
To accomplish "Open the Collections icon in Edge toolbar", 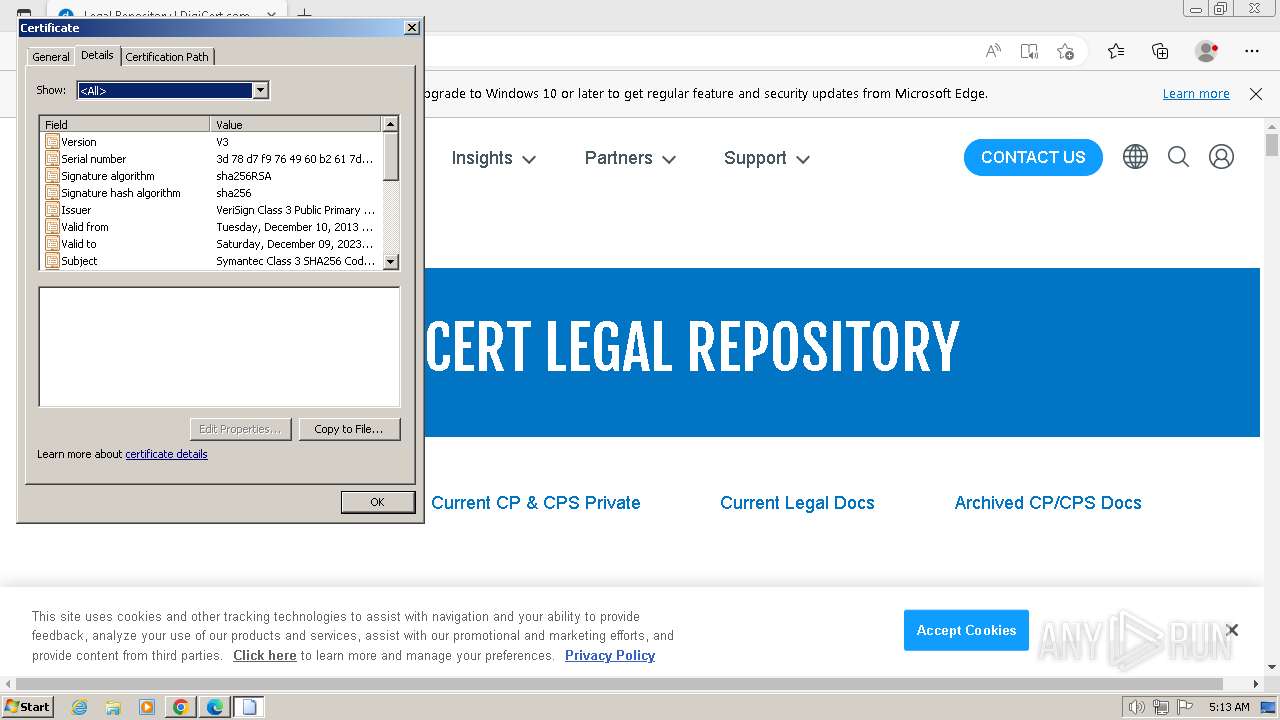I will (1160, 51).
